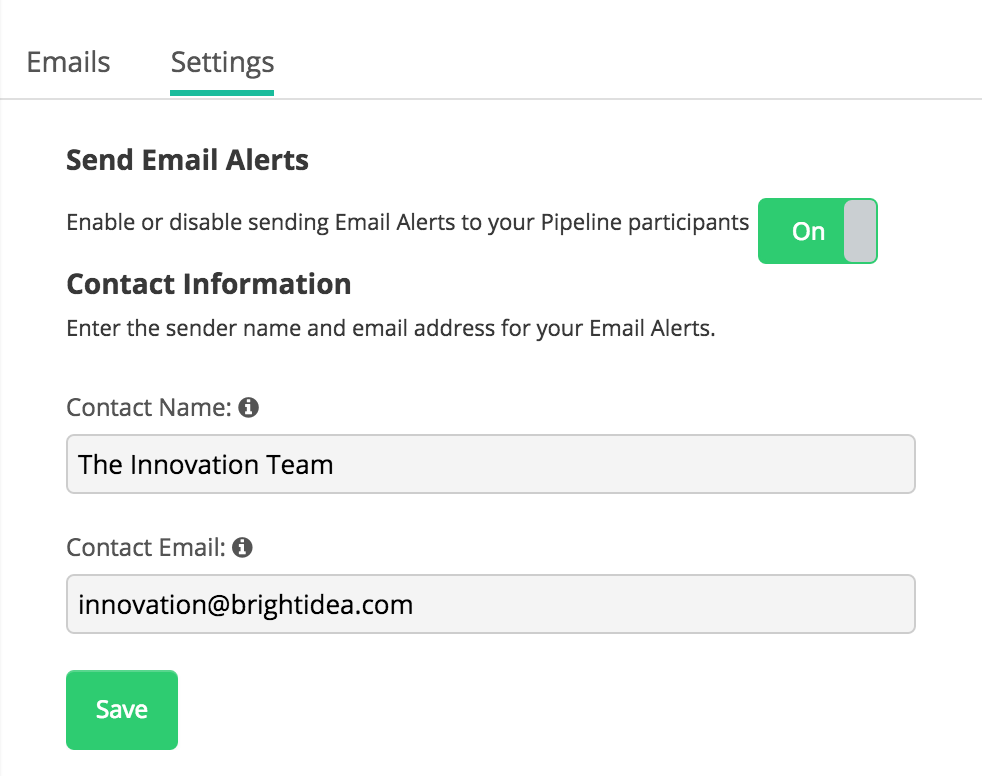Click the gray knob of the On switch
The image size is (982, 776).
pos(859,231)
